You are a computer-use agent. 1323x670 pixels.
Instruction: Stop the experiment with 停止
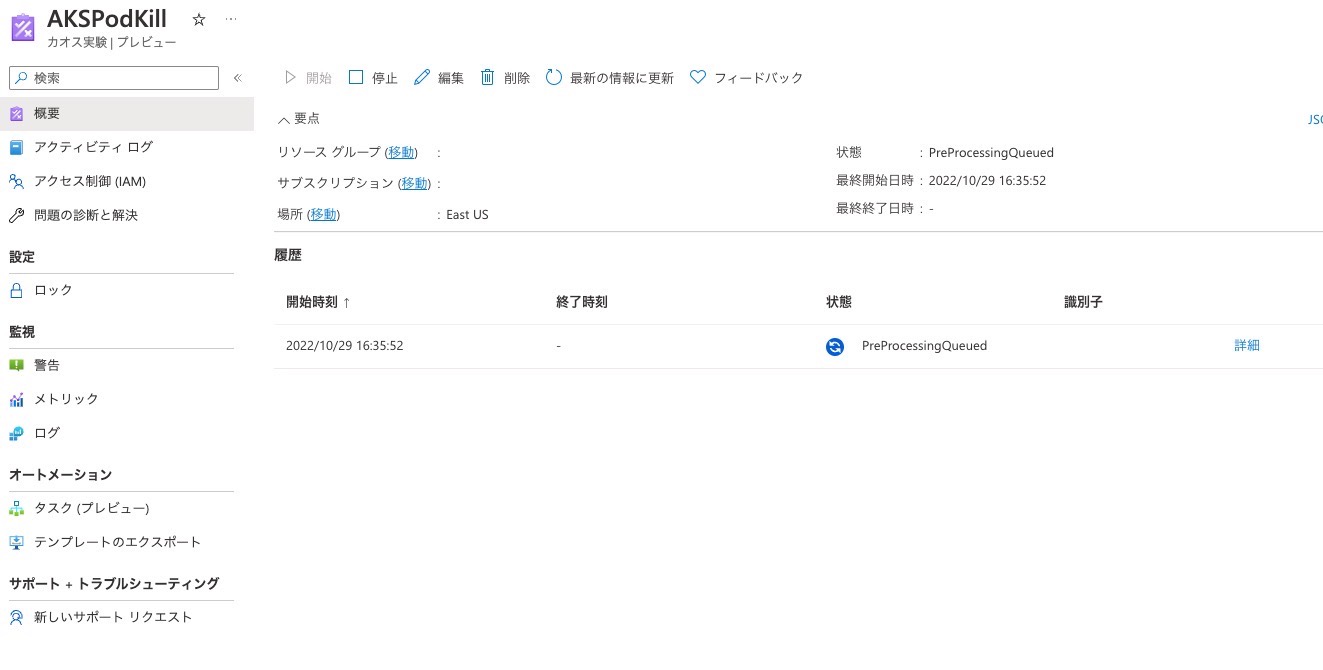pyautogui.click(x=373, y=78)
